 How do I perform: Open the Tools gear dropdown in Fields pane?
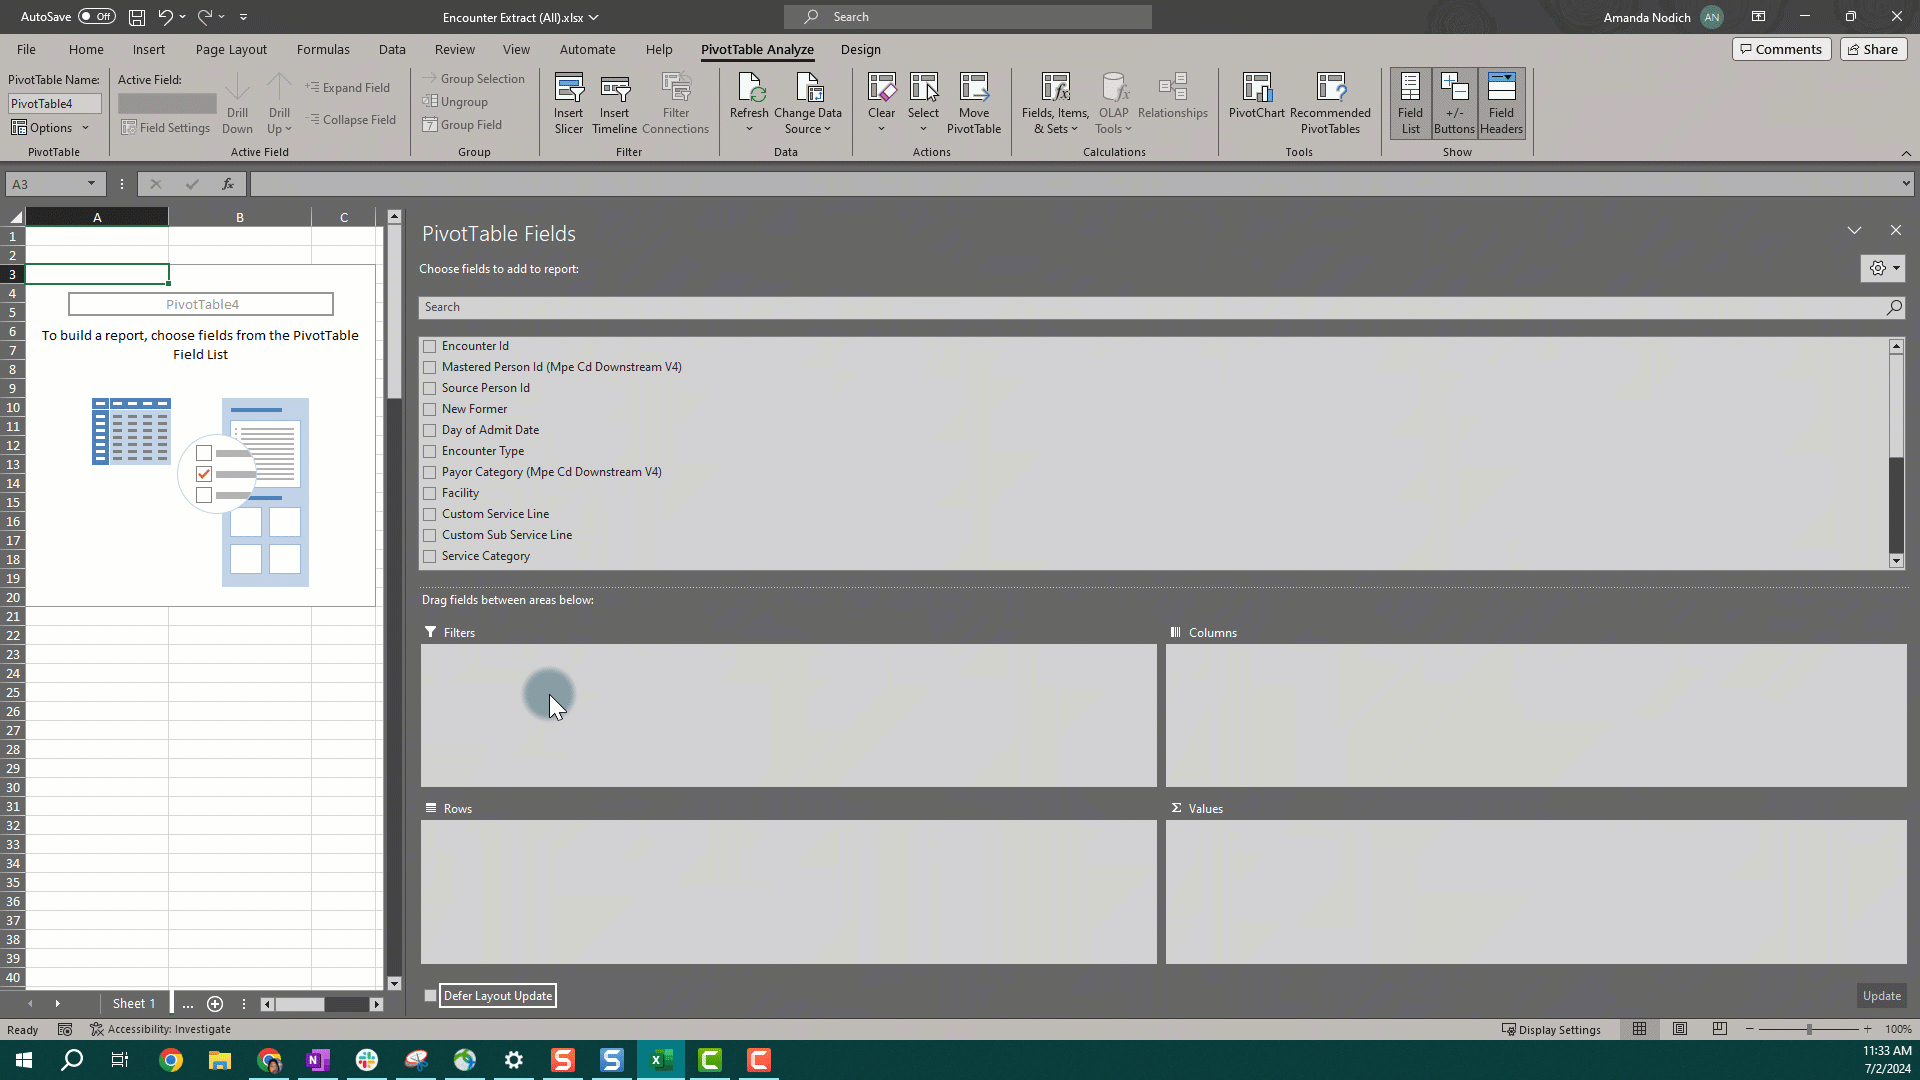point(1883,268)
